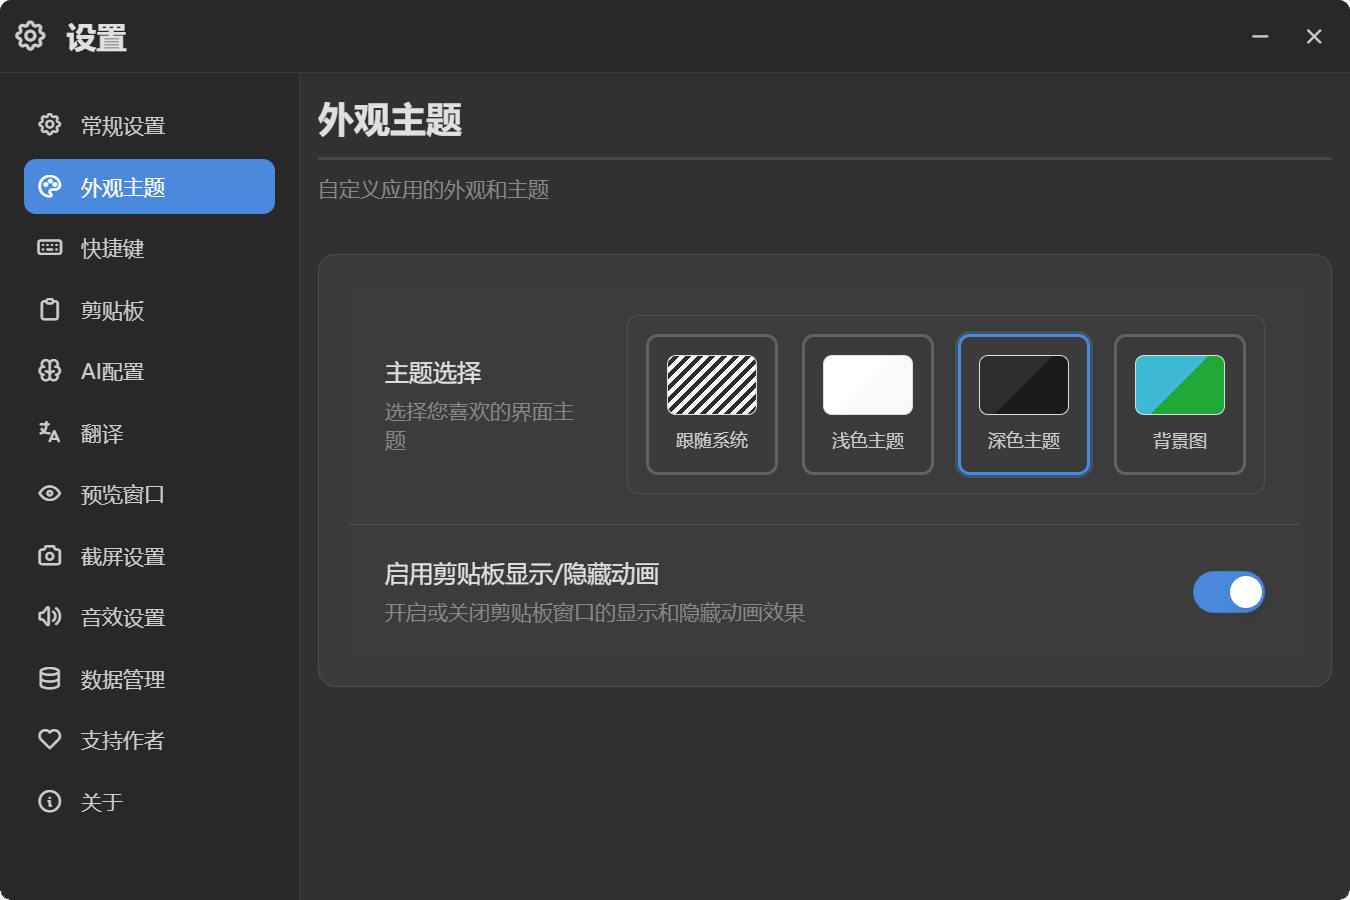Viewport: 1350px width, 900px height.
Task: Click the gear icon in the title bar
Action: (30, 35)
